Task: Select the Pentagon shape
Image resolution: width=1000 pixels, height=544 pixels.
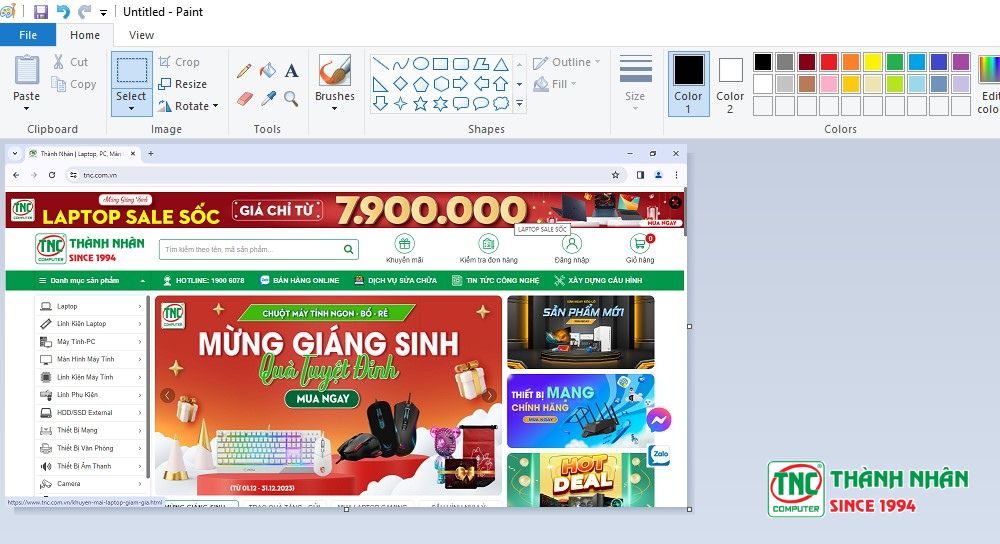Action: click(x=420, y=84)
